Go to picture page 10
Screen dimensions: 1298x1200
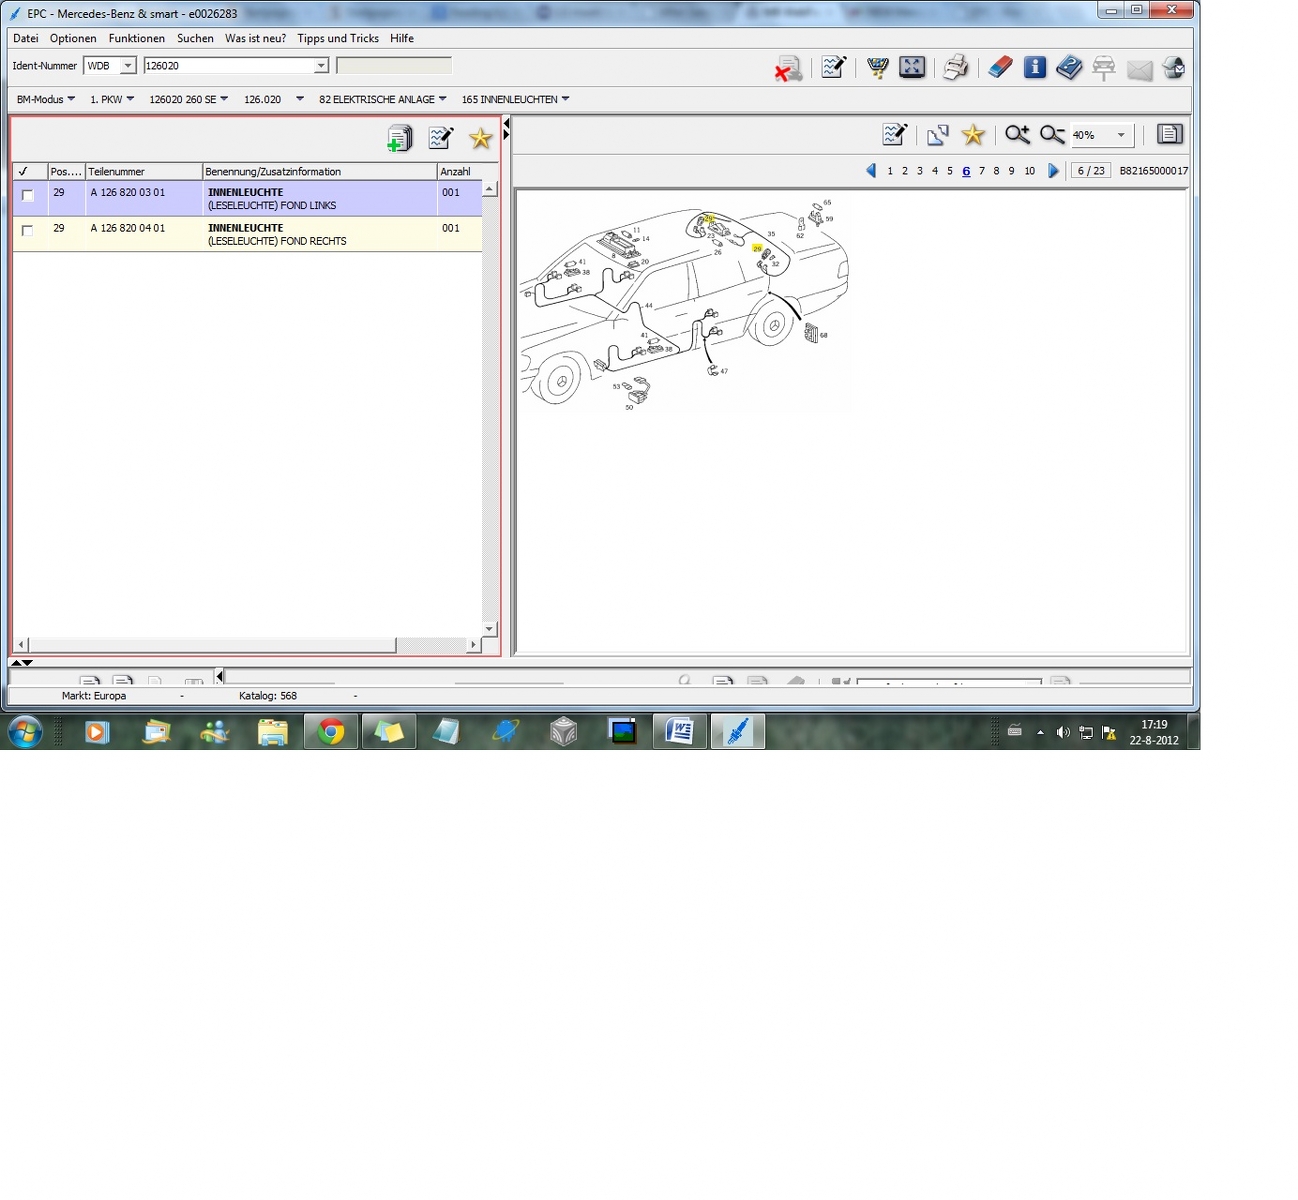click(x=1030, y=171)
